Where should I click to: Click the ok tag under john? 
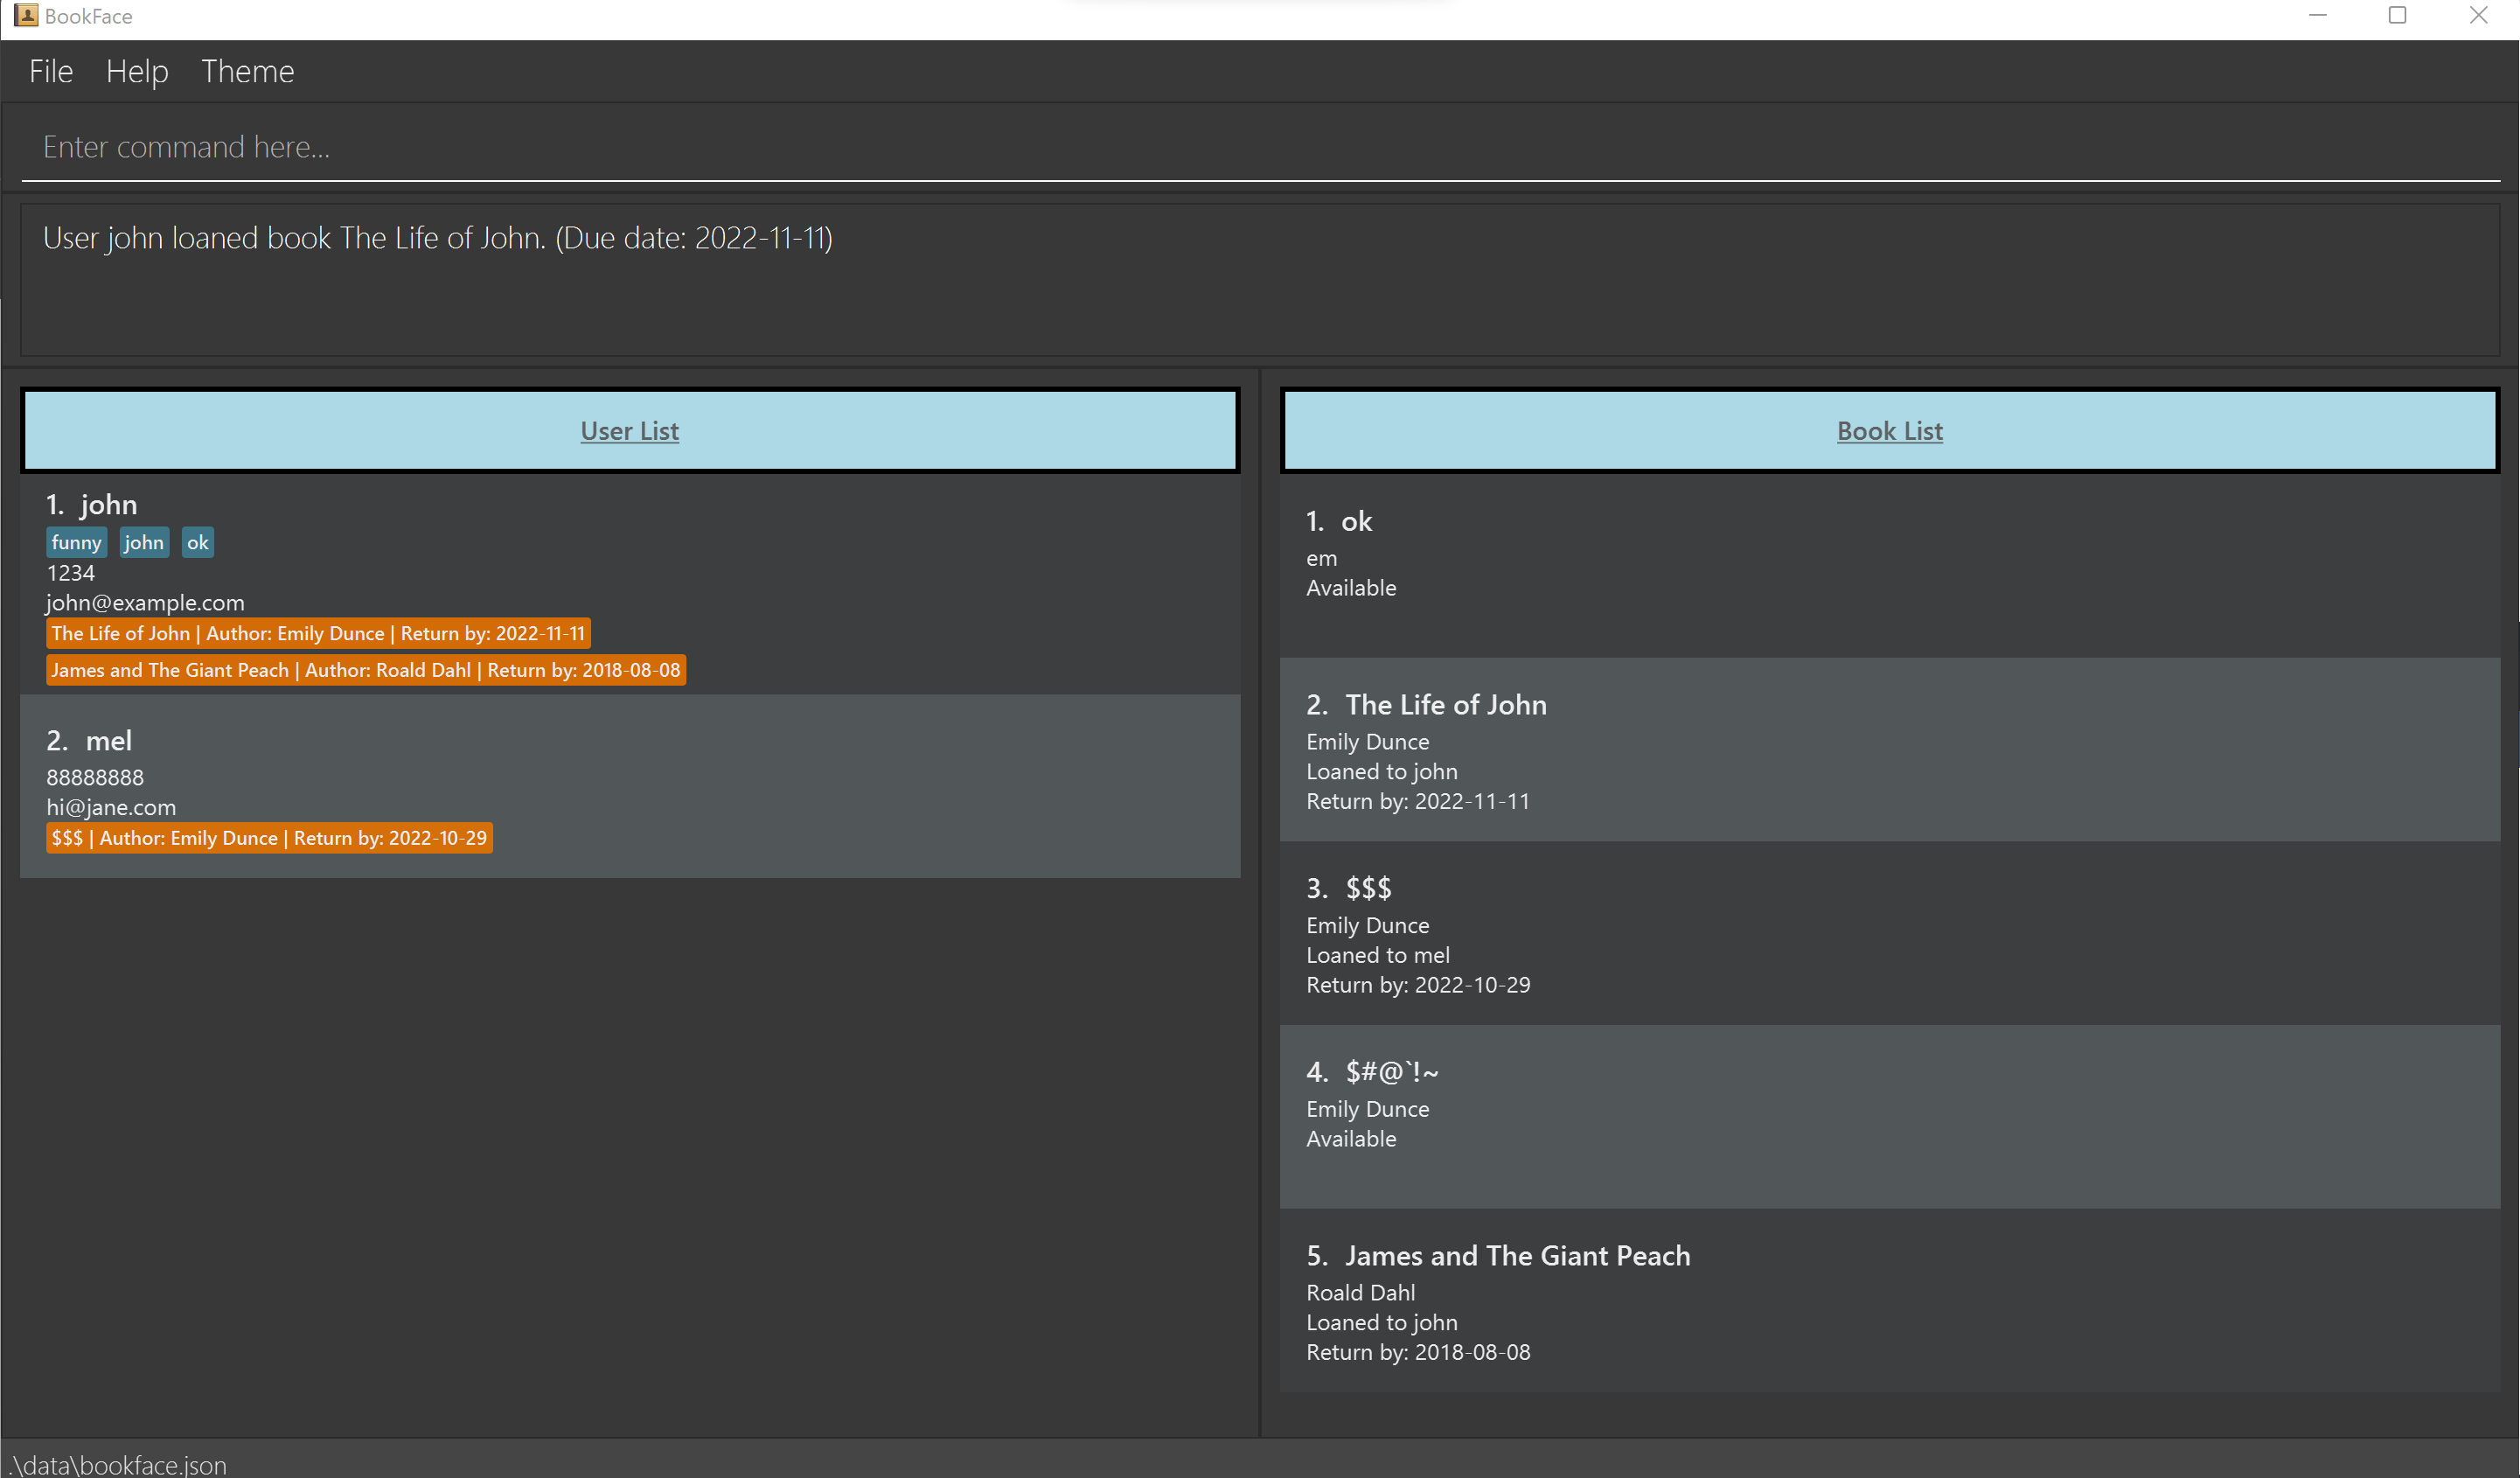tap(197, 543)
